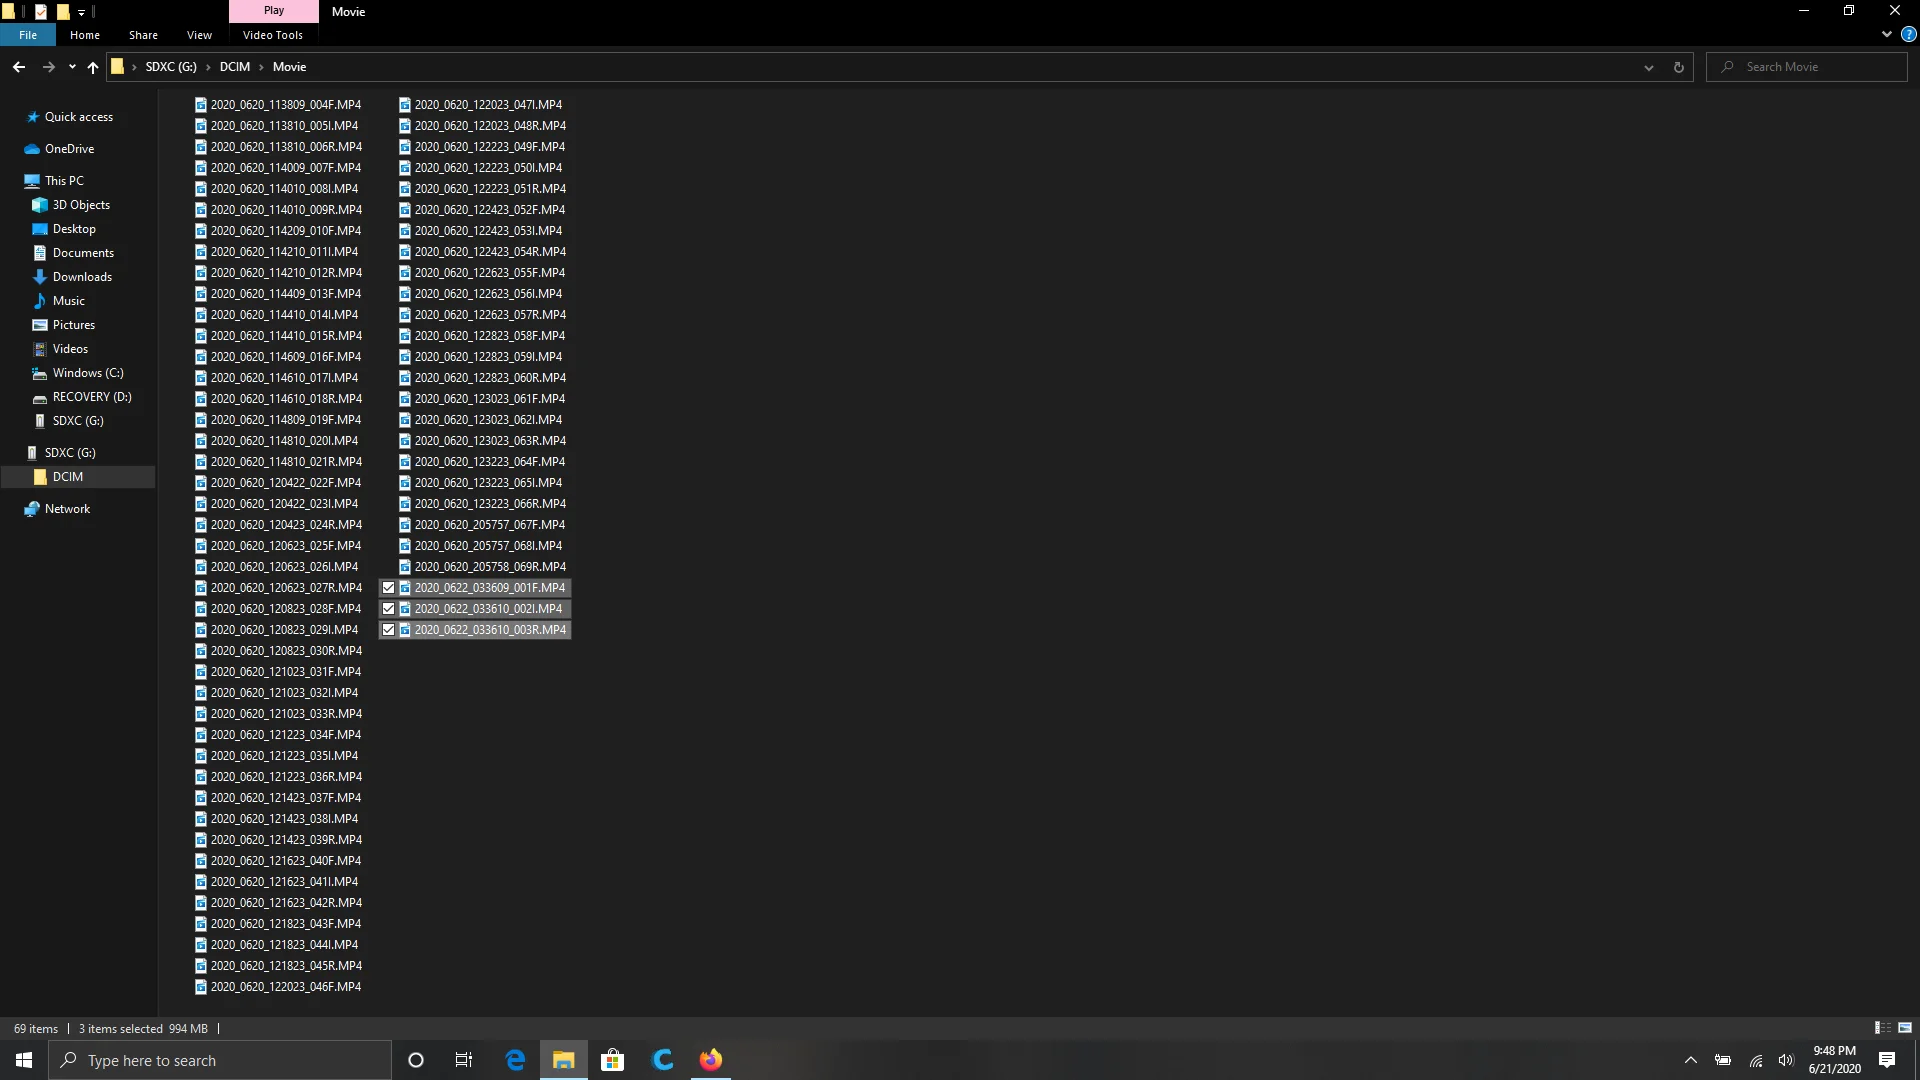This screenshot has width=1920, height=1080.
Task: Open the recent locations dropdown
Action: [72, 67]
